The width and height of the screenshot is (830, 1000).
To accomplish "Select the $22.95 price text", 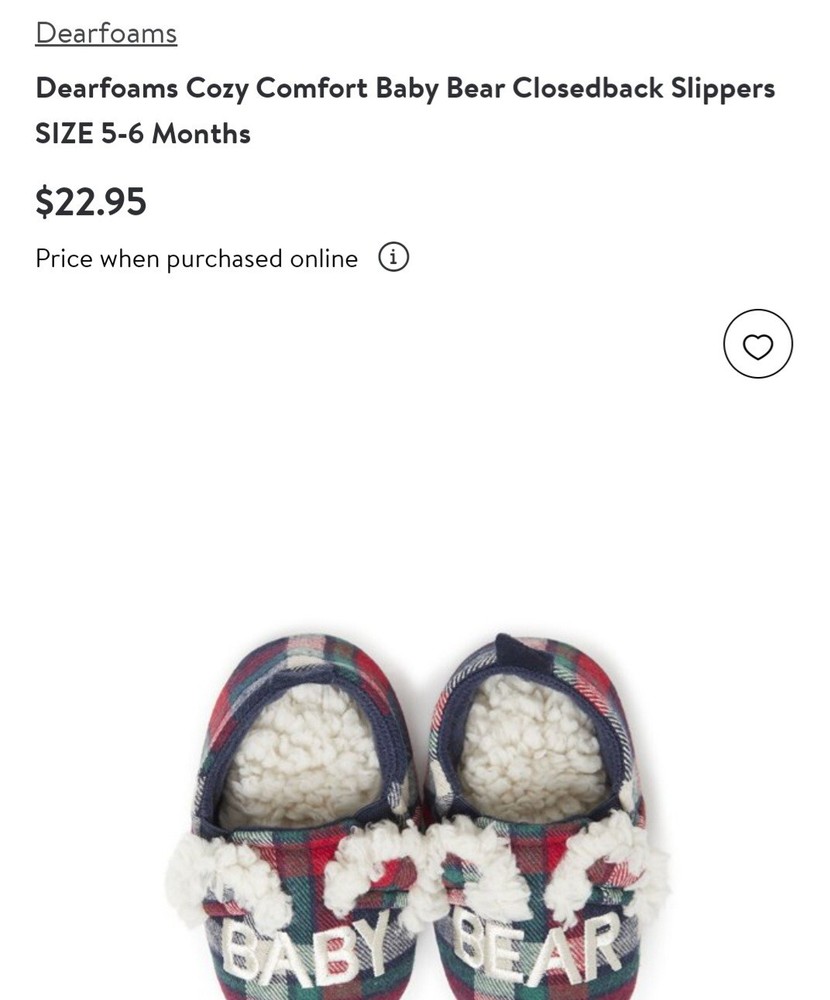I will tap(91, 202).
